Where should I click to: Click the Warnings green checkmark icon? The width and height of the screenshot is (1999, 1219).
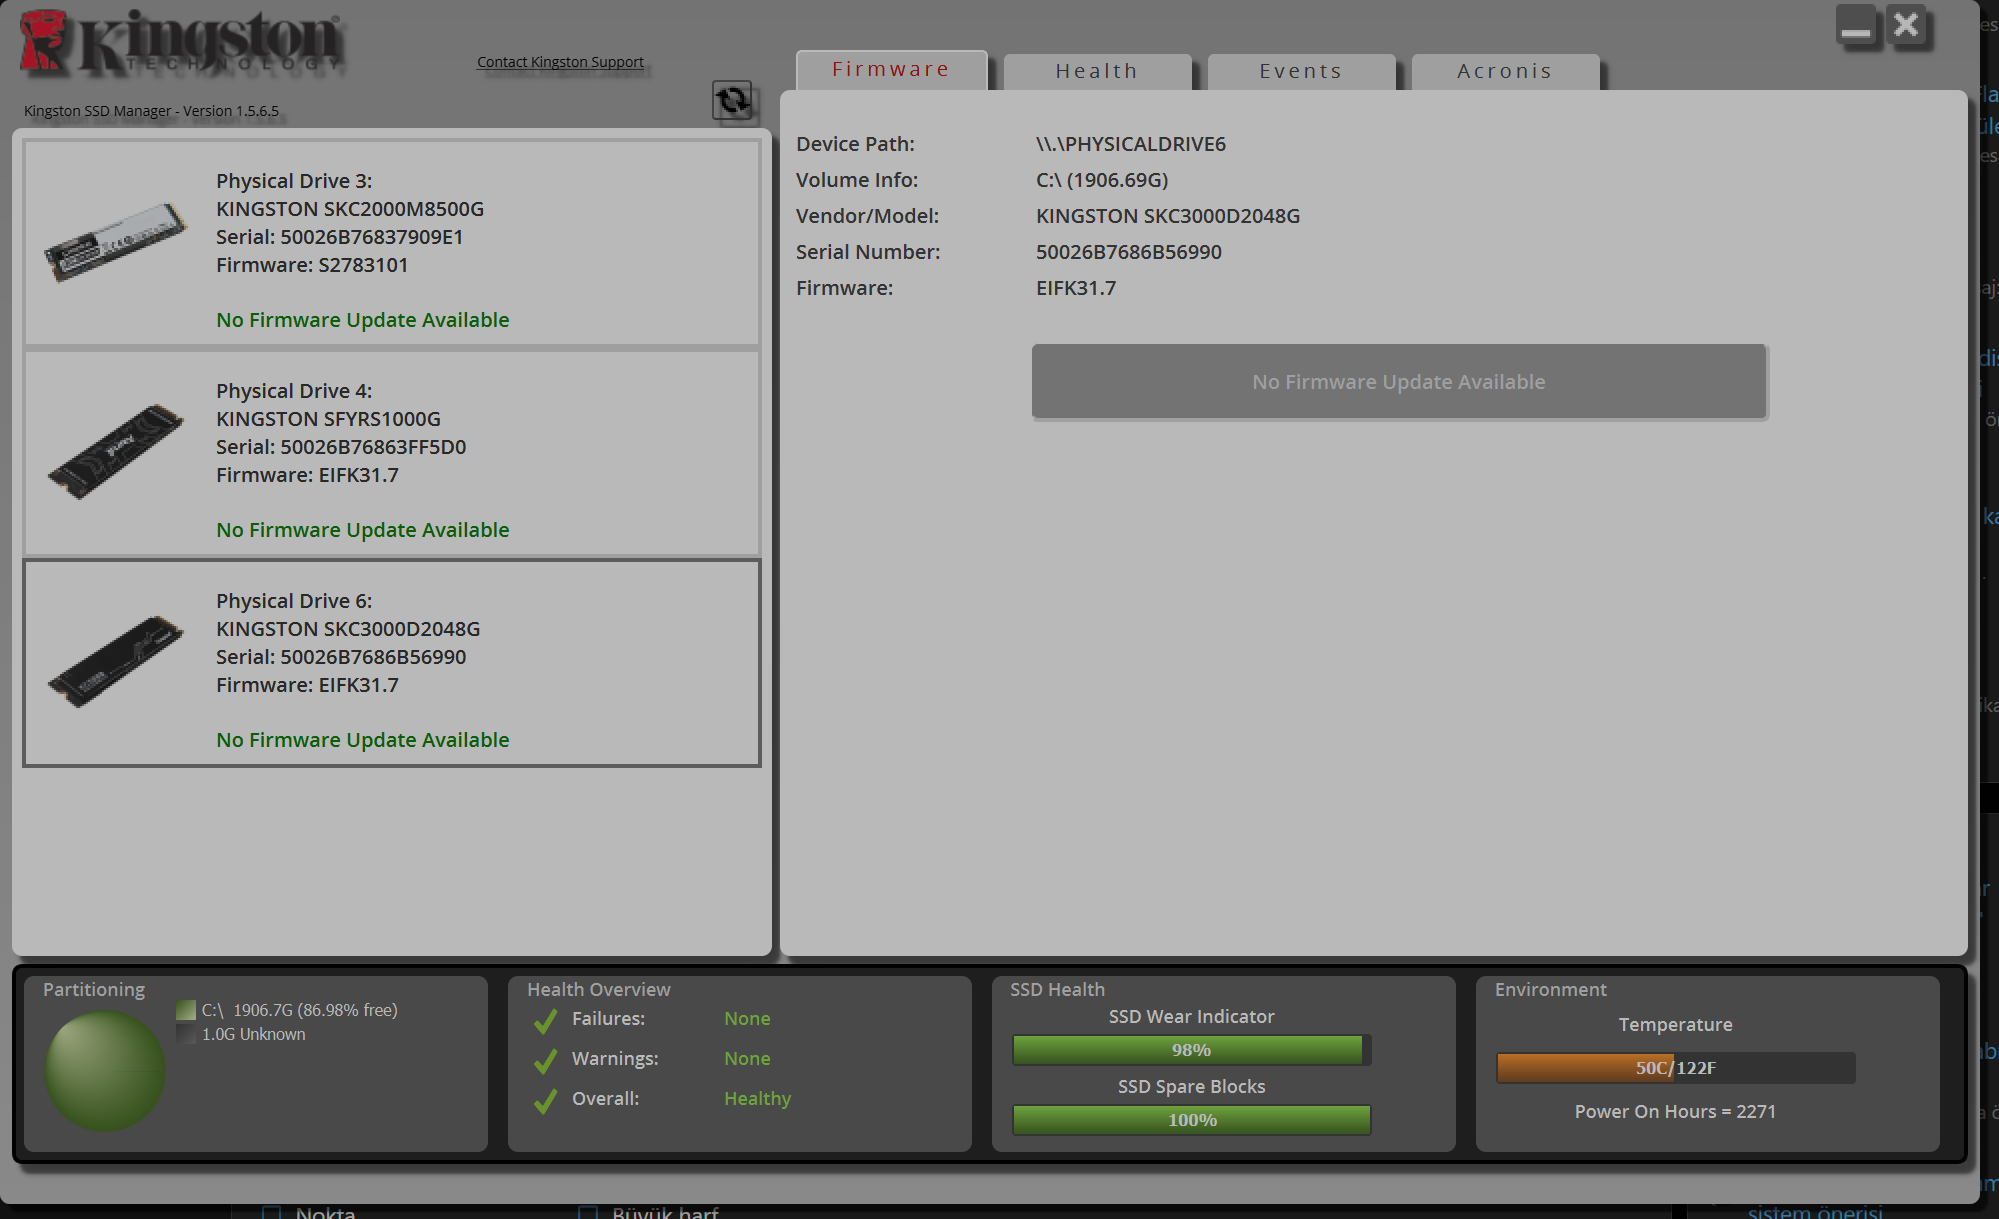tap(545, 1061)
